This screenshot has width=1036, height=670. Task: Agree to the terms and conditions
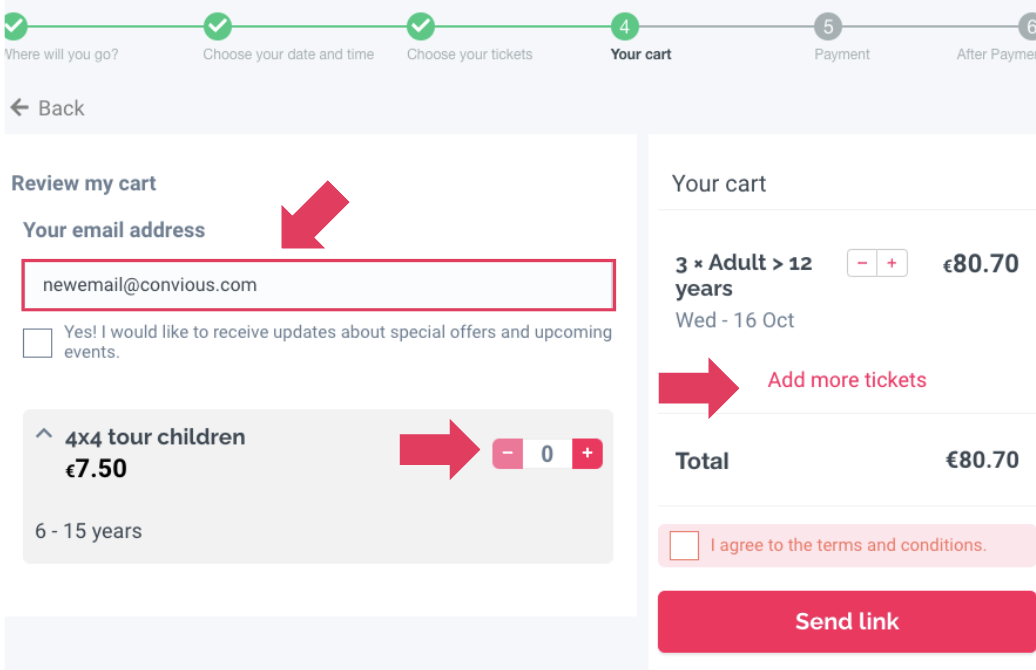pyautogui.click(x=685, y=546)
